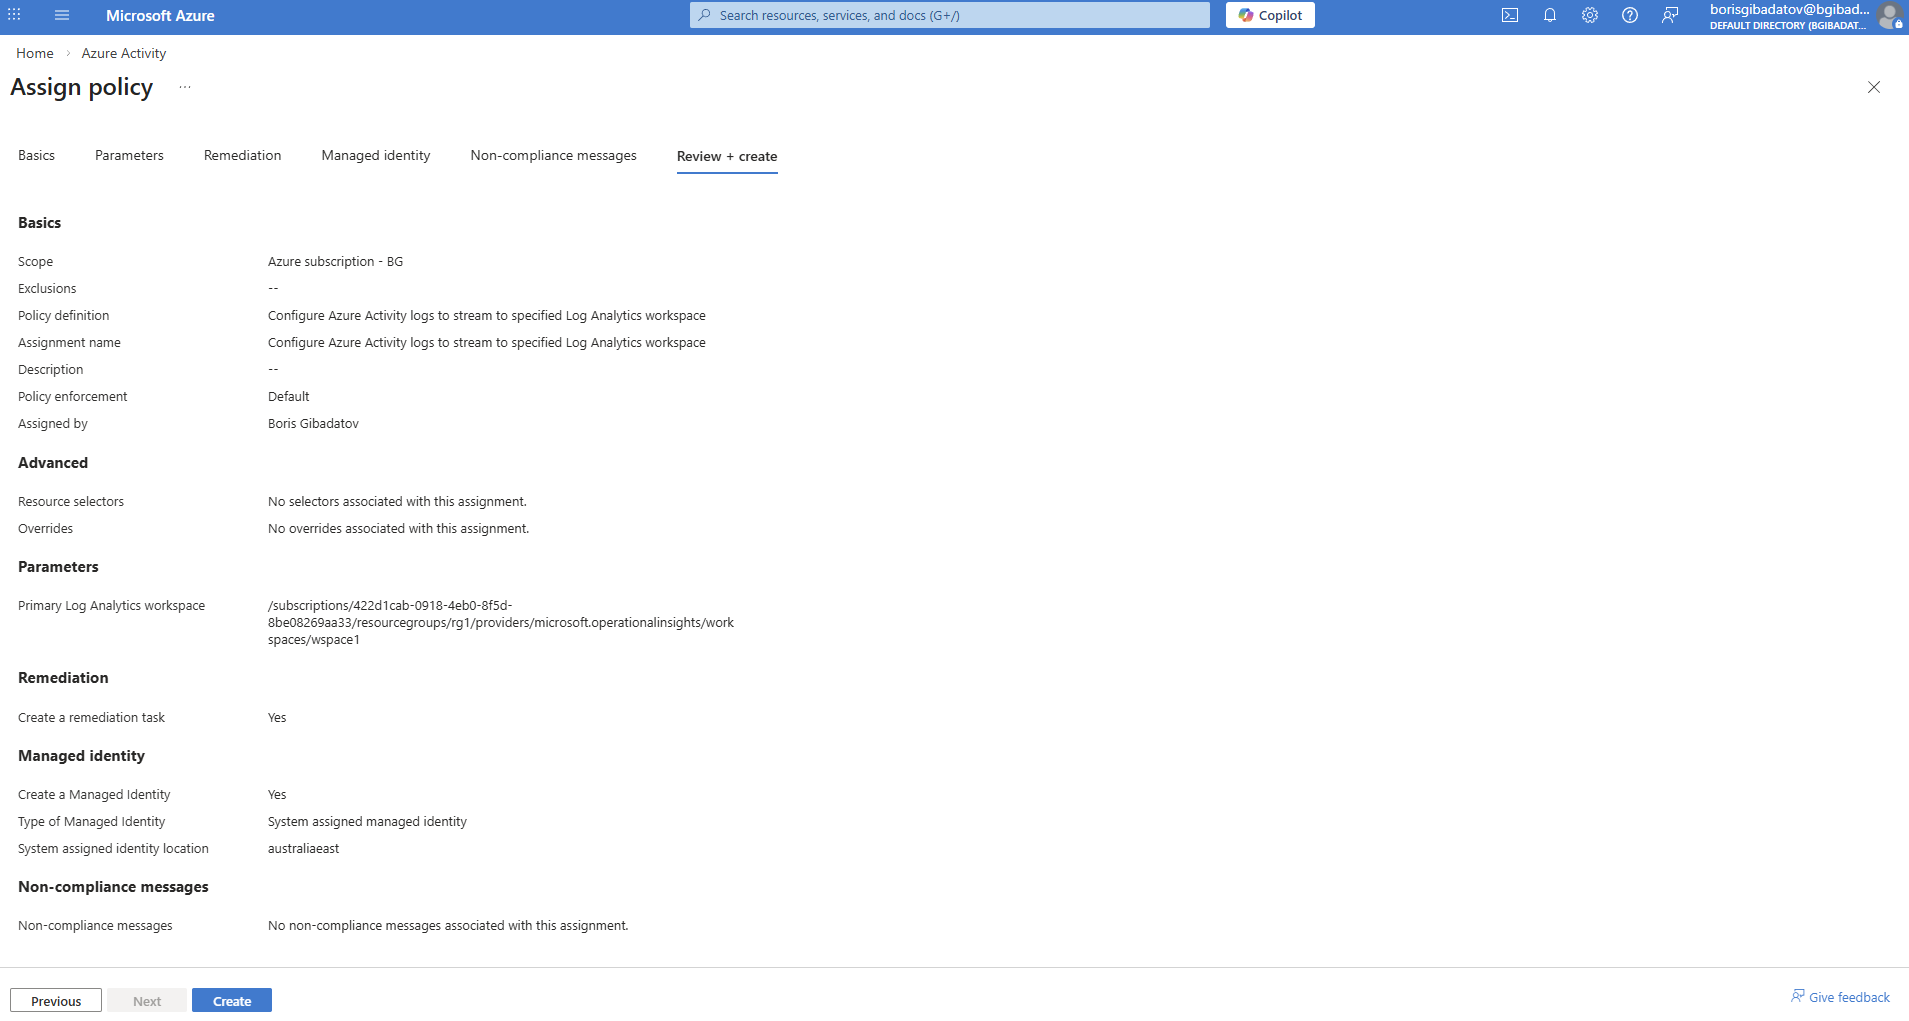Open the Help question mark menu
Viewport: 1909px width, 1021px height.
(1630, 15)
